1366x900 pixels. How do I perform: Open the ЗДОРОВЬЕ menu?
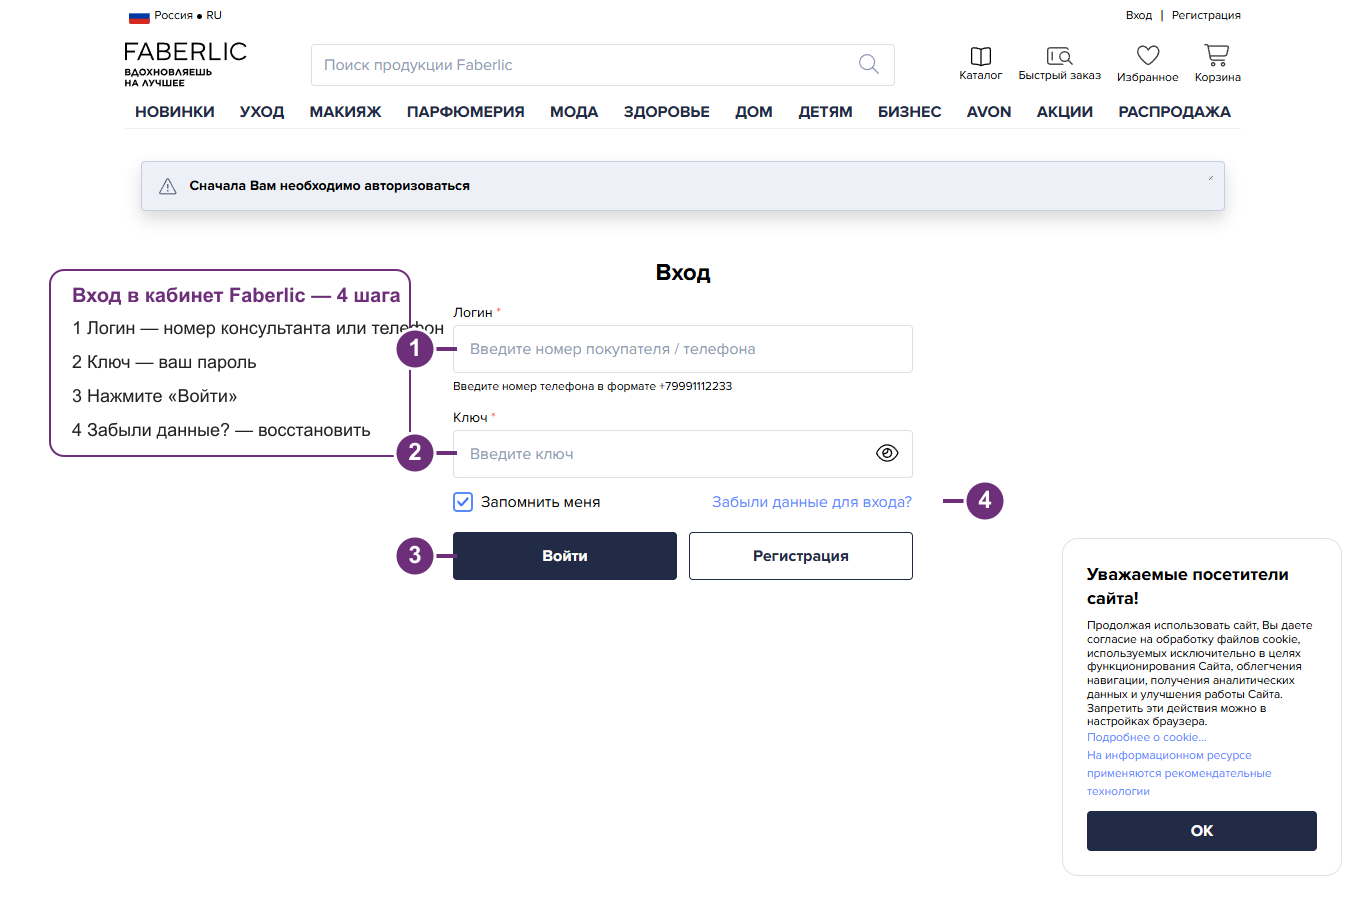[667, 112]
